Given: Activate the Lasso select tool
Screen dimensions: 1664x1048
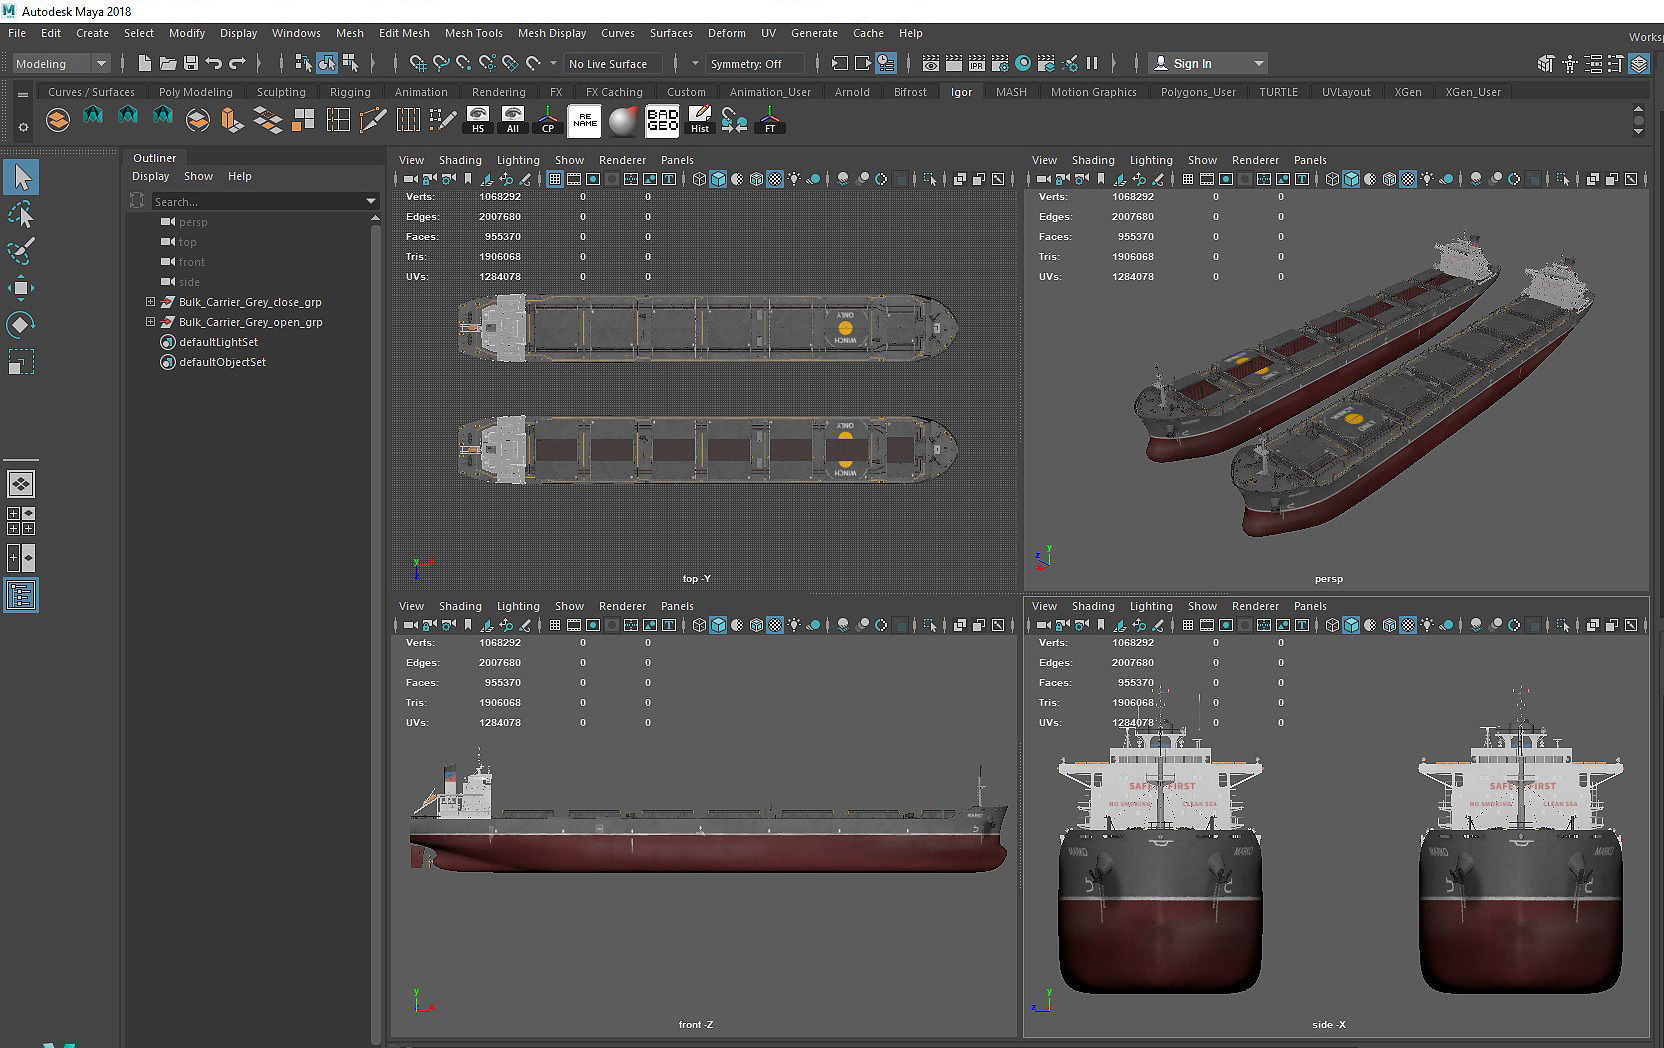Looking at the screenshot, I should [x=21, y=214].
